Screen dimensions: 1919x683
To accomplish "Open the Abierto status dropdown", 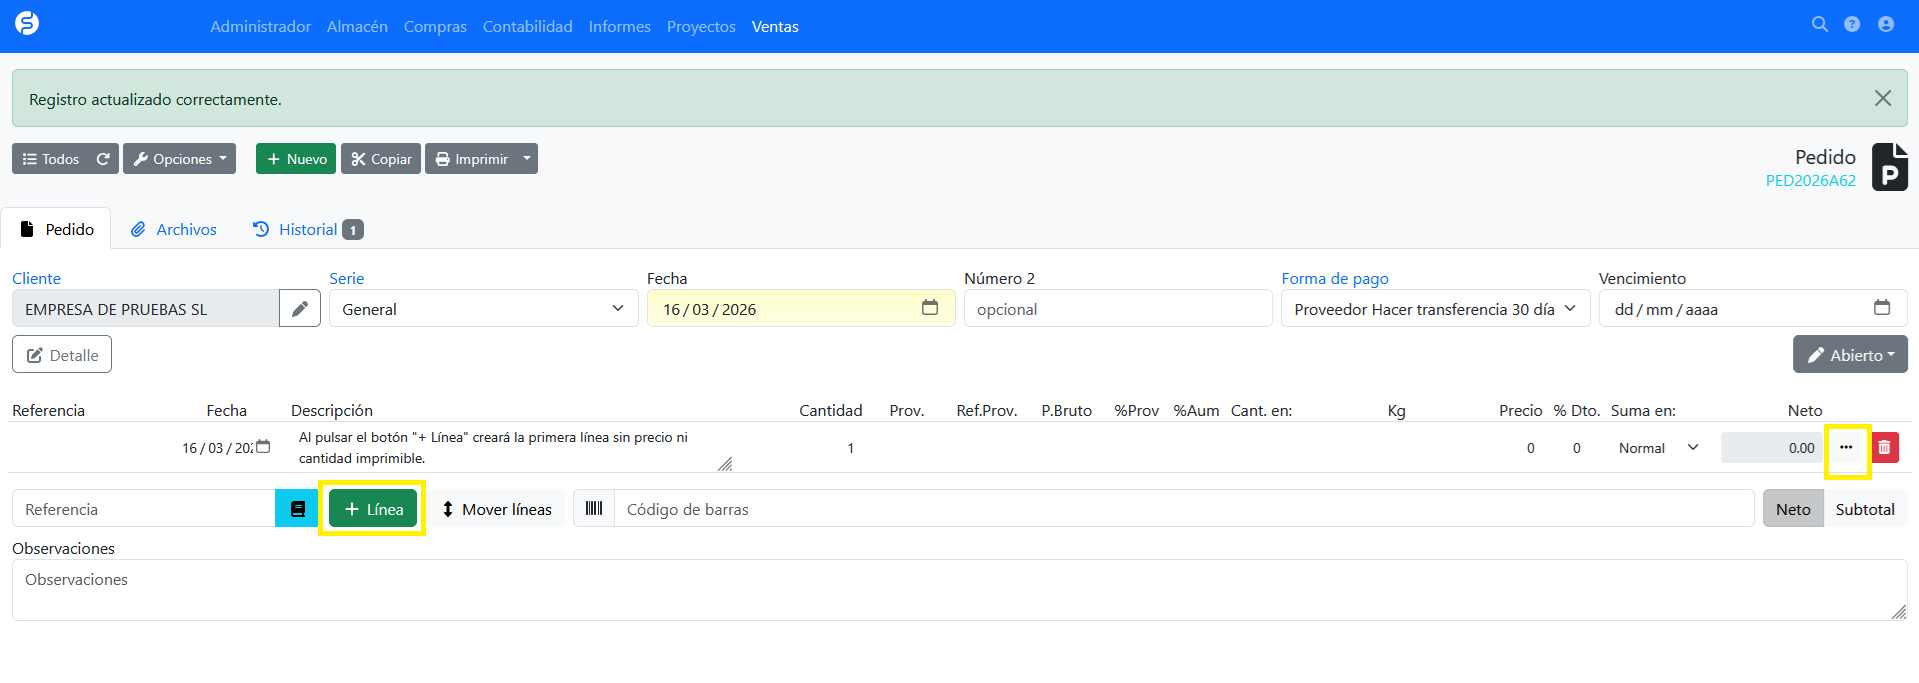I will coord(1849,355).
